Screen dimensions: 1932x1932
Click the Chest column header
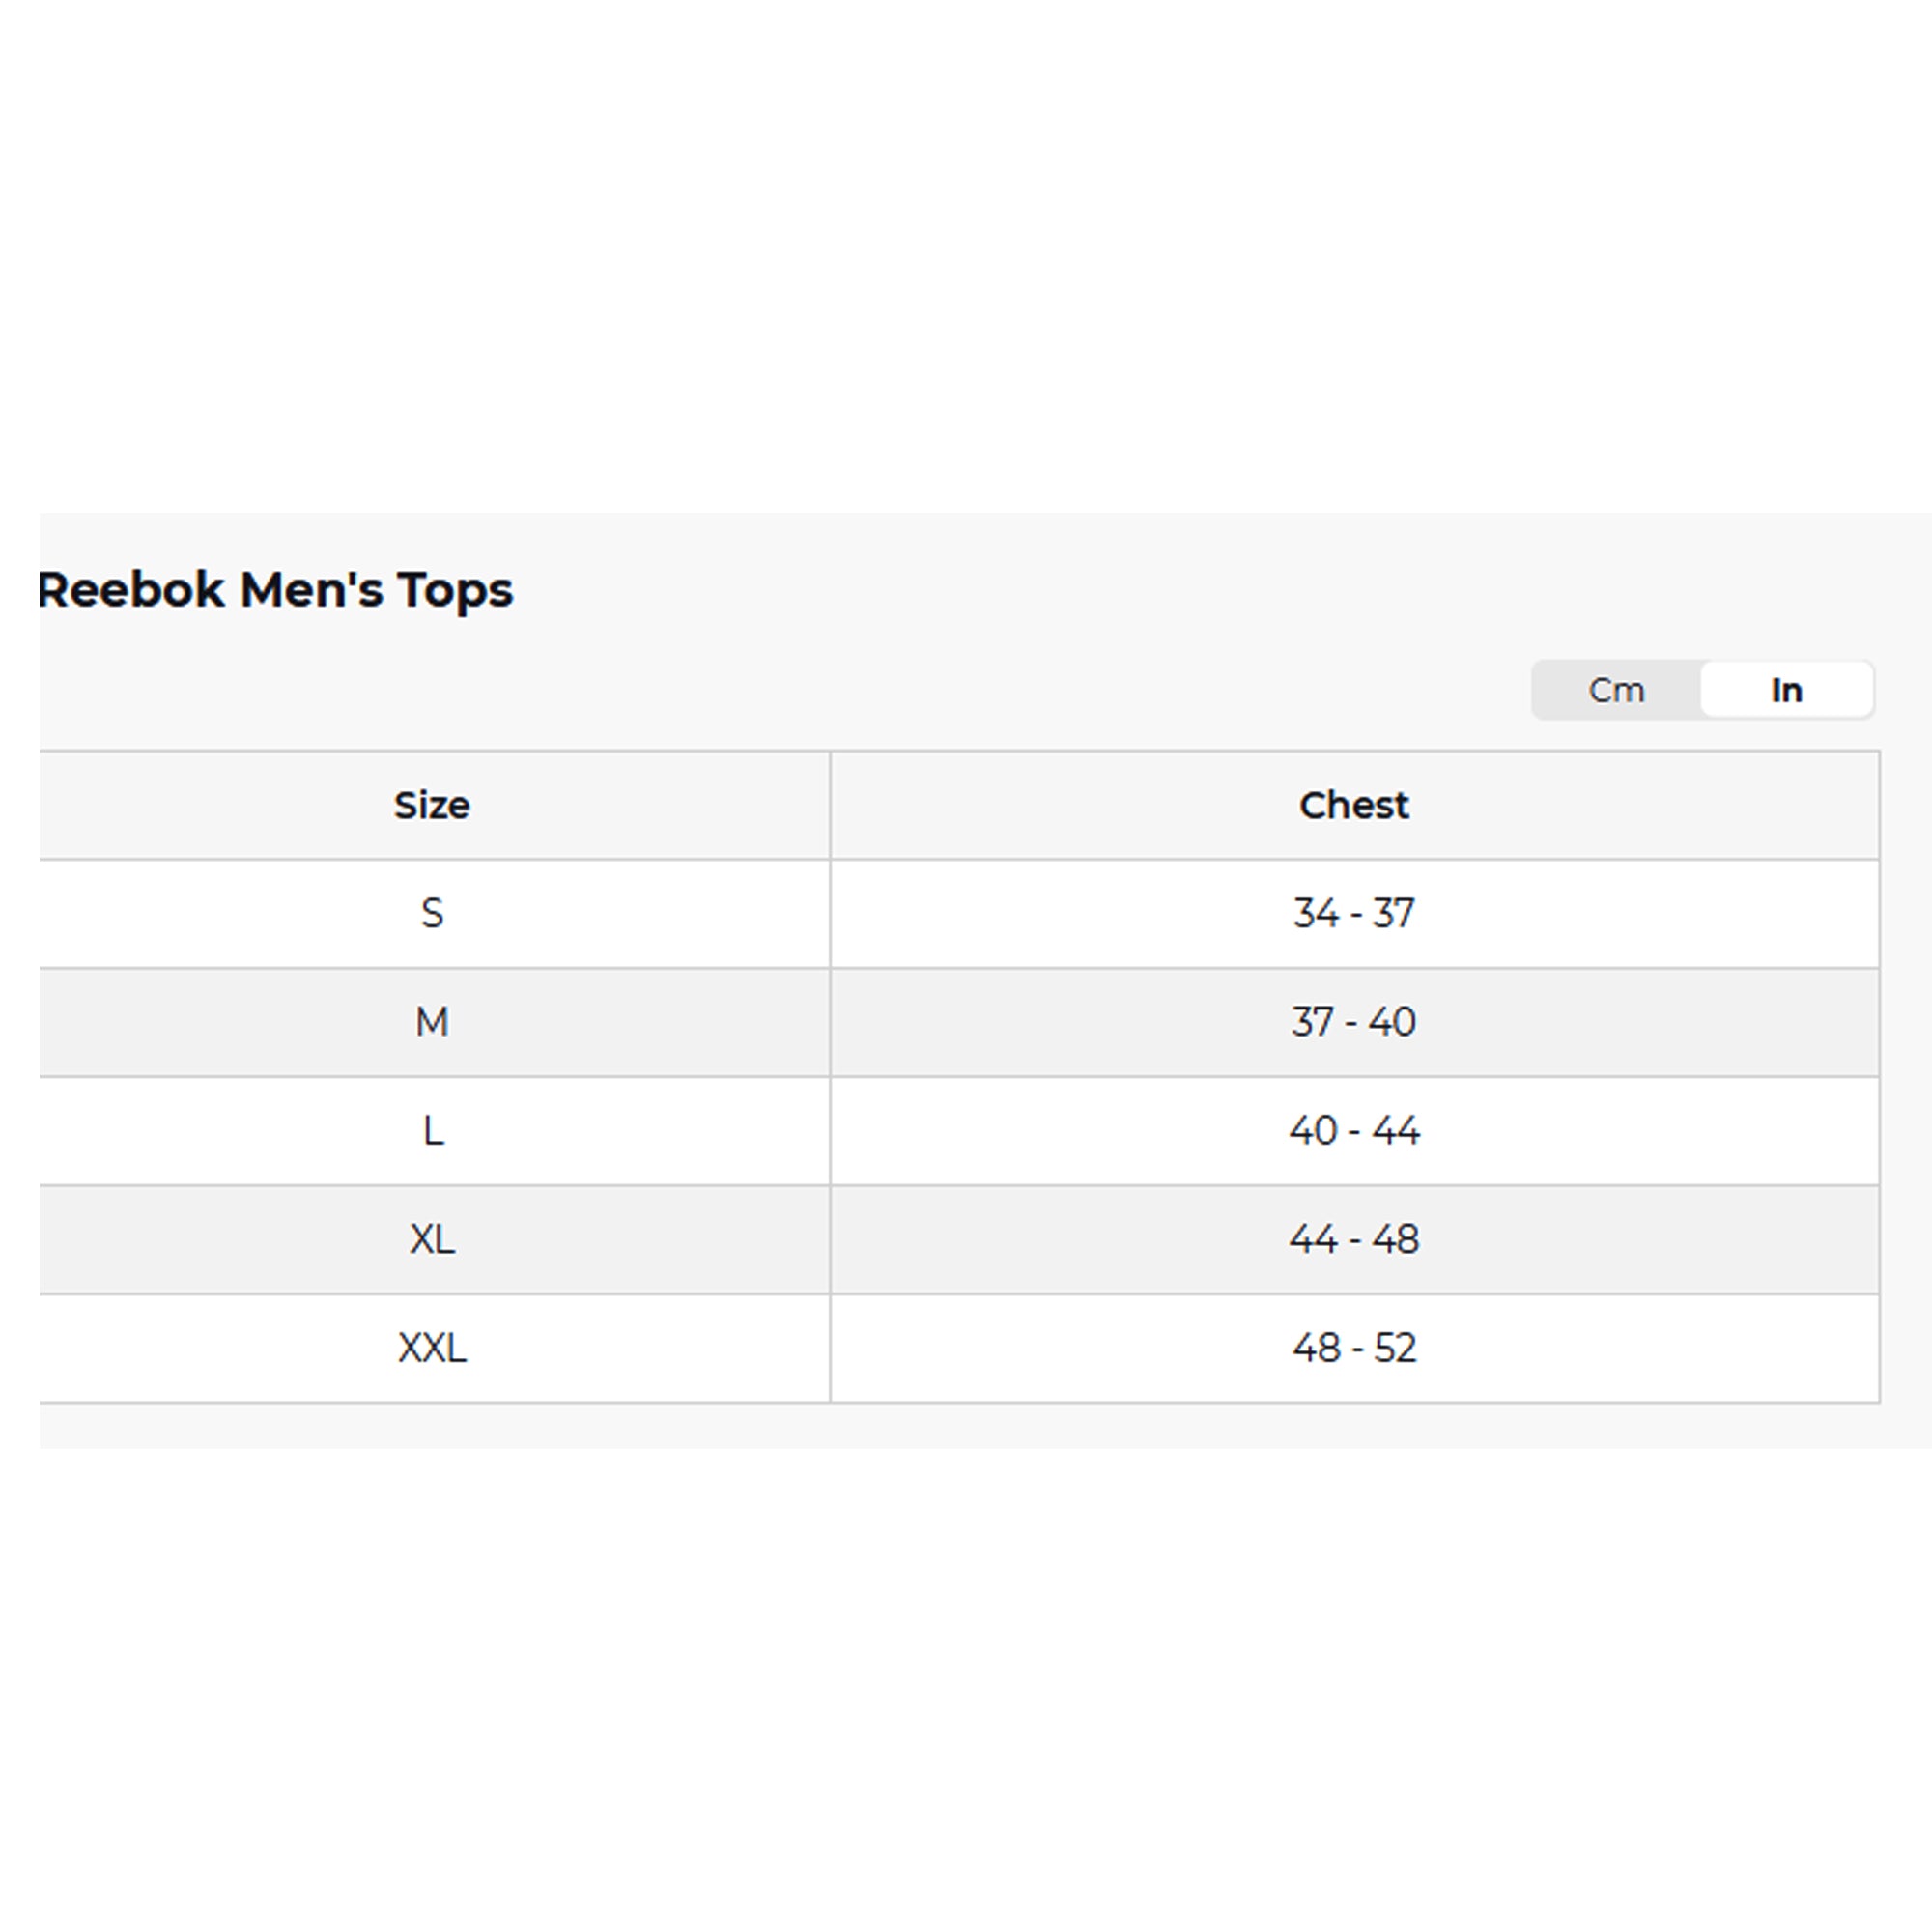[1354, 805]
